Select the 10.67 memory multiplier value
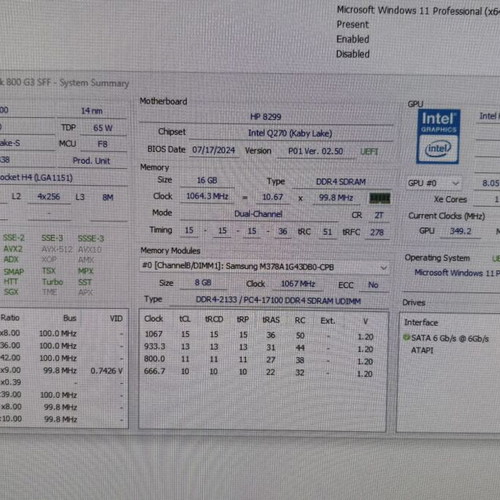 click(x=272, y=197)
